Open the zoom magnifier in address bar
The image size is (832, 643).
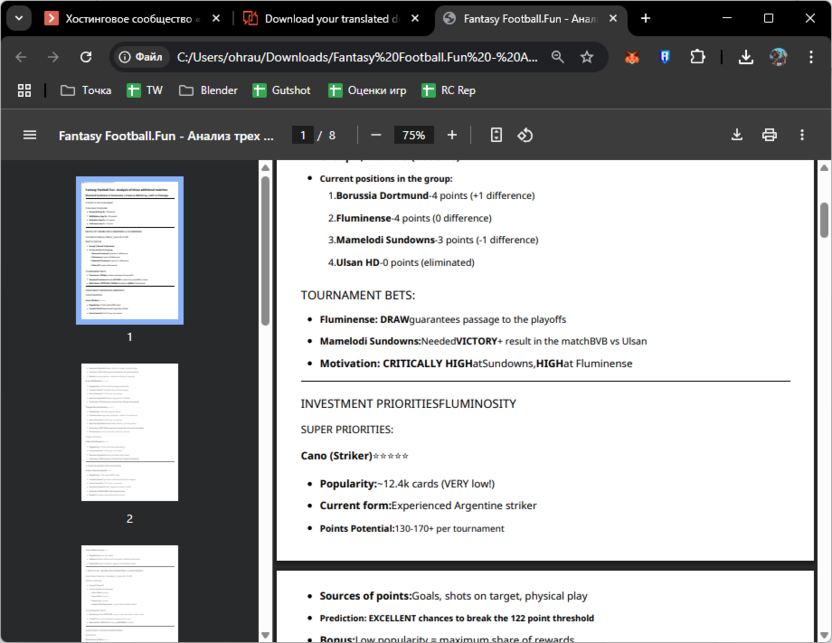click(x=557, y=57)
